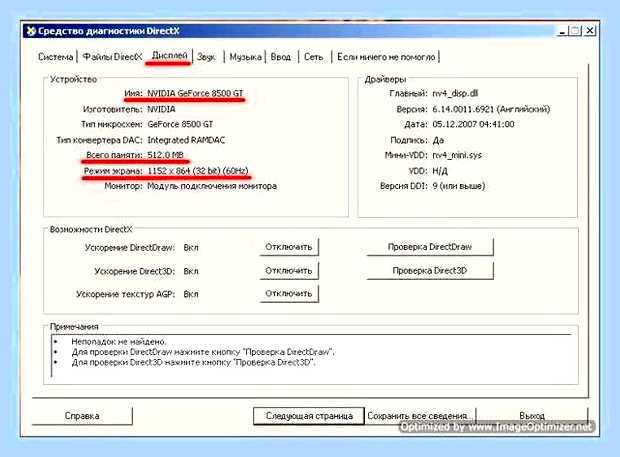Click the Изготовитель value NVIDIA
Image resolution: width=620 pixels, height=457 pixels.
[x=161, y=109]
